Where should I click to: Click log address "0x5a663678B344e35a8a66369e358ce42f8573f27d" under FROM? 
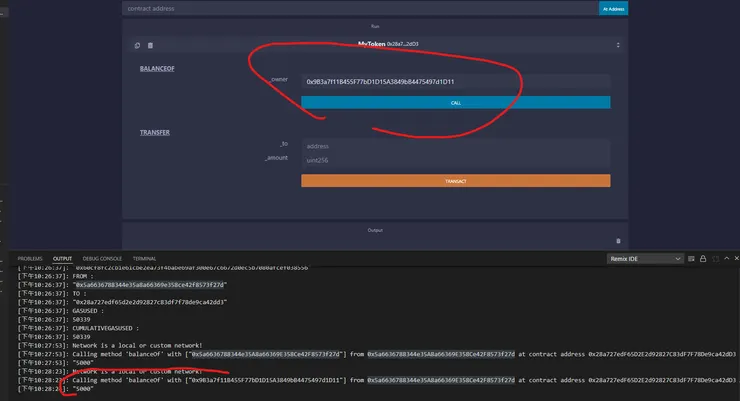tap(150, 285)
